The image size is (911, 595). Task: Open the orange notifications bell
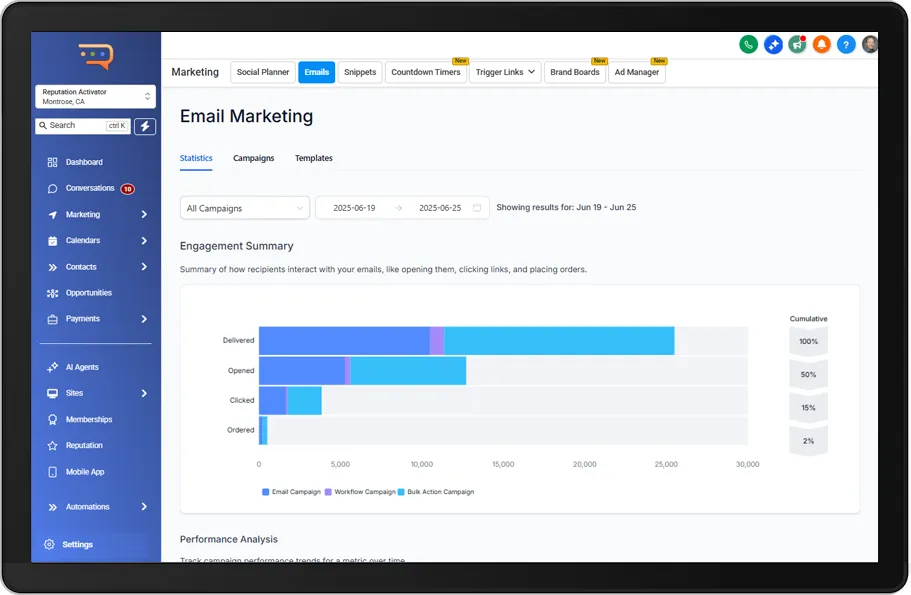[x=822, y=44]
